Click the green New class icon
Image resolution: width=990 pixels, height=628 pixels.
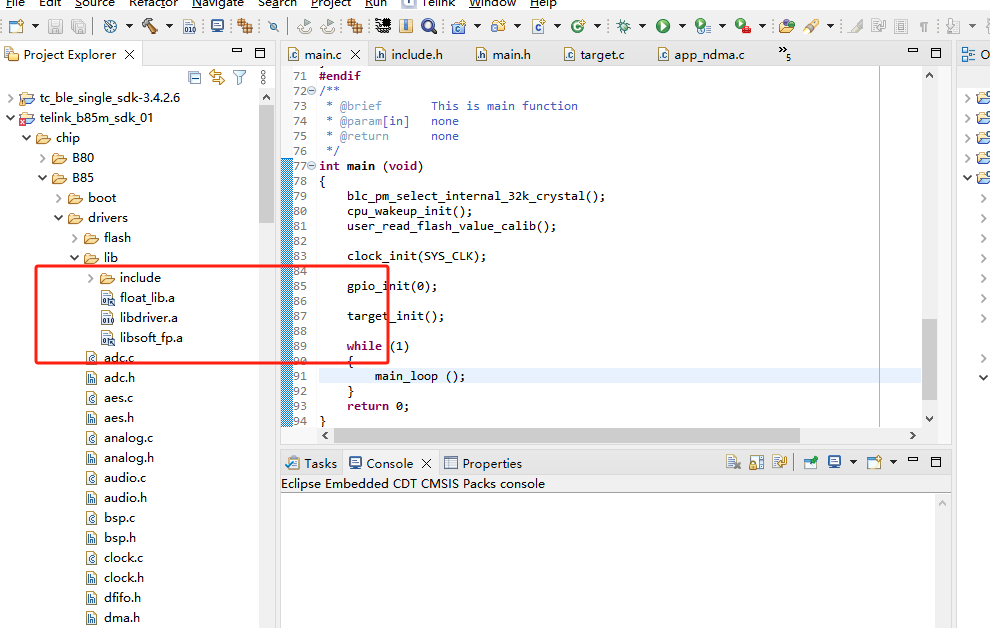point(578,26)
